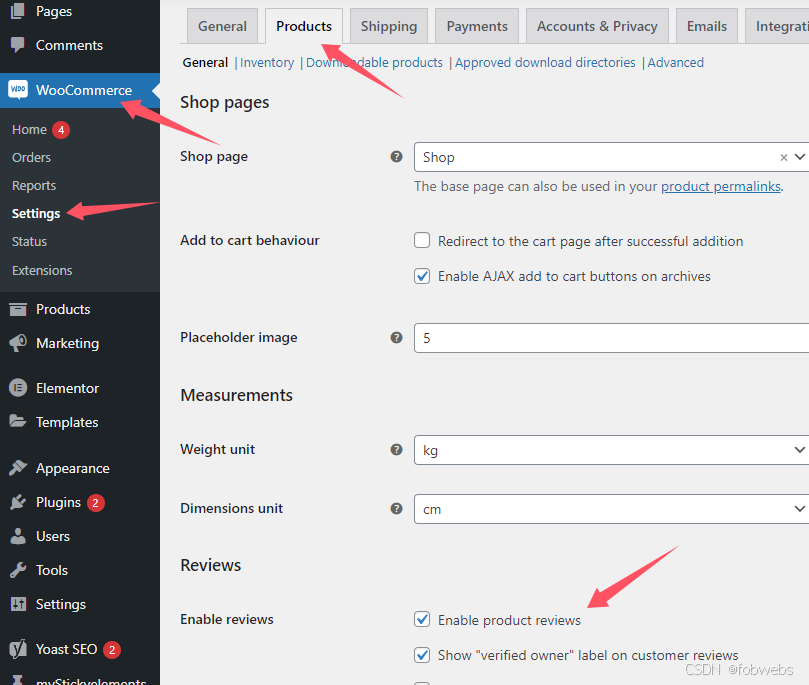Click the Appearance paintbrush icon
This screenshot has height=685, width=809.
[x=18, y=468]
